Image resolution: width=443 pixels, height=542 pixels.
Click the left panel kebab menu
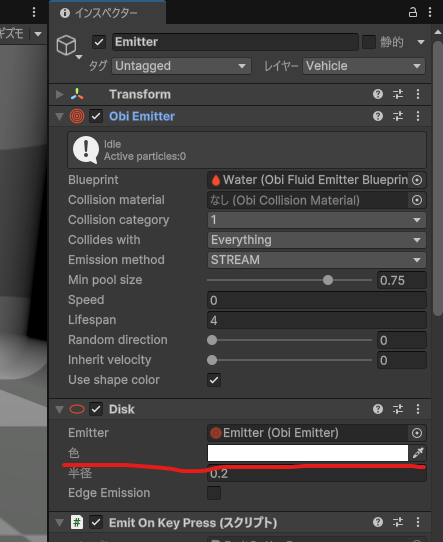pos(34,12)
